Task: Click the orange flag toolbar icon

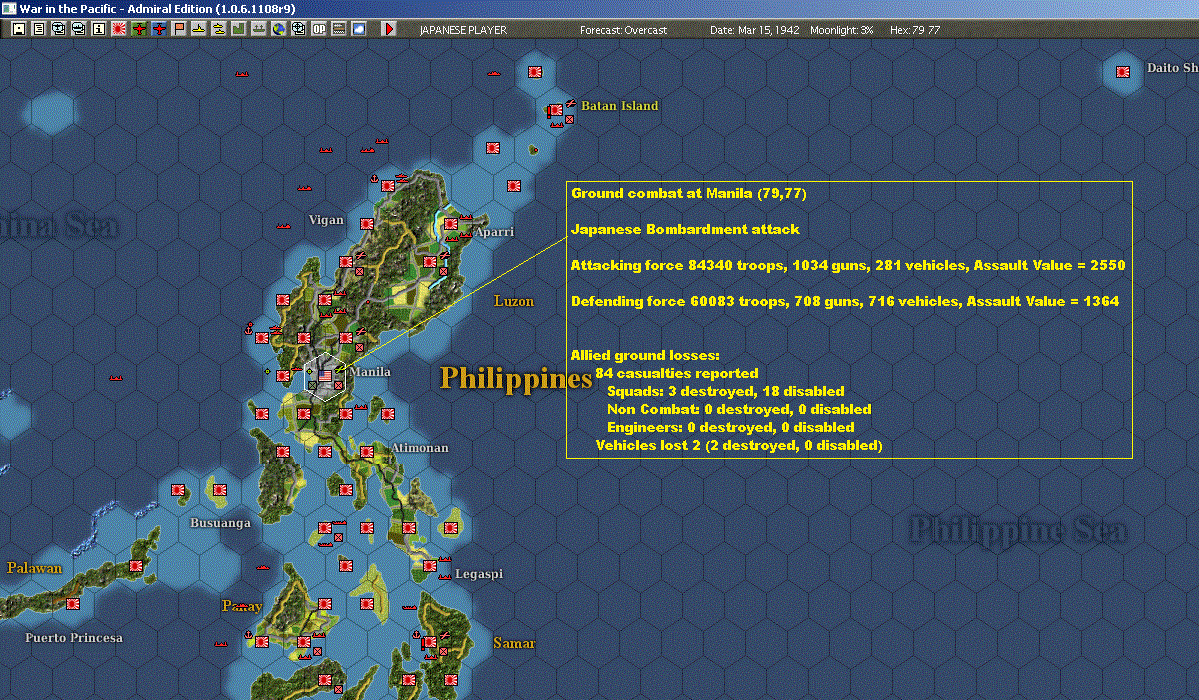Action: (179, 29)
